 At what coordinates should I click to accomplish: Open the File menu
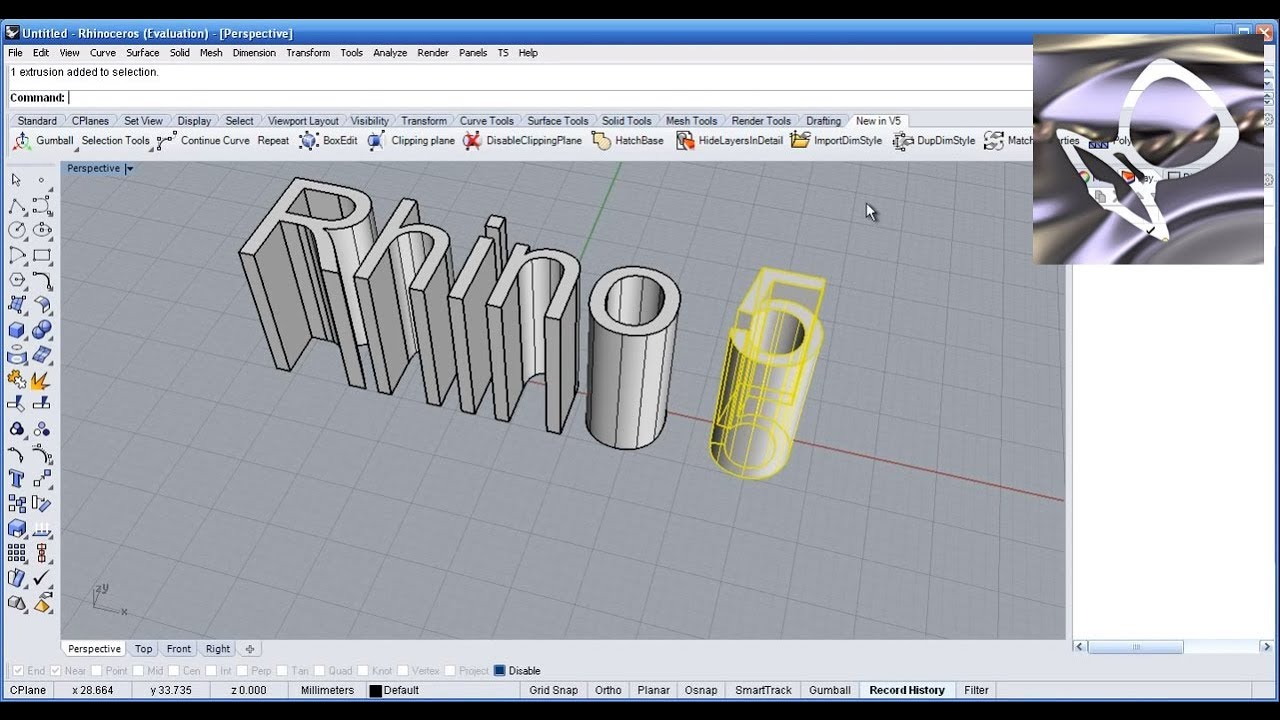click(x=15, y=53)
